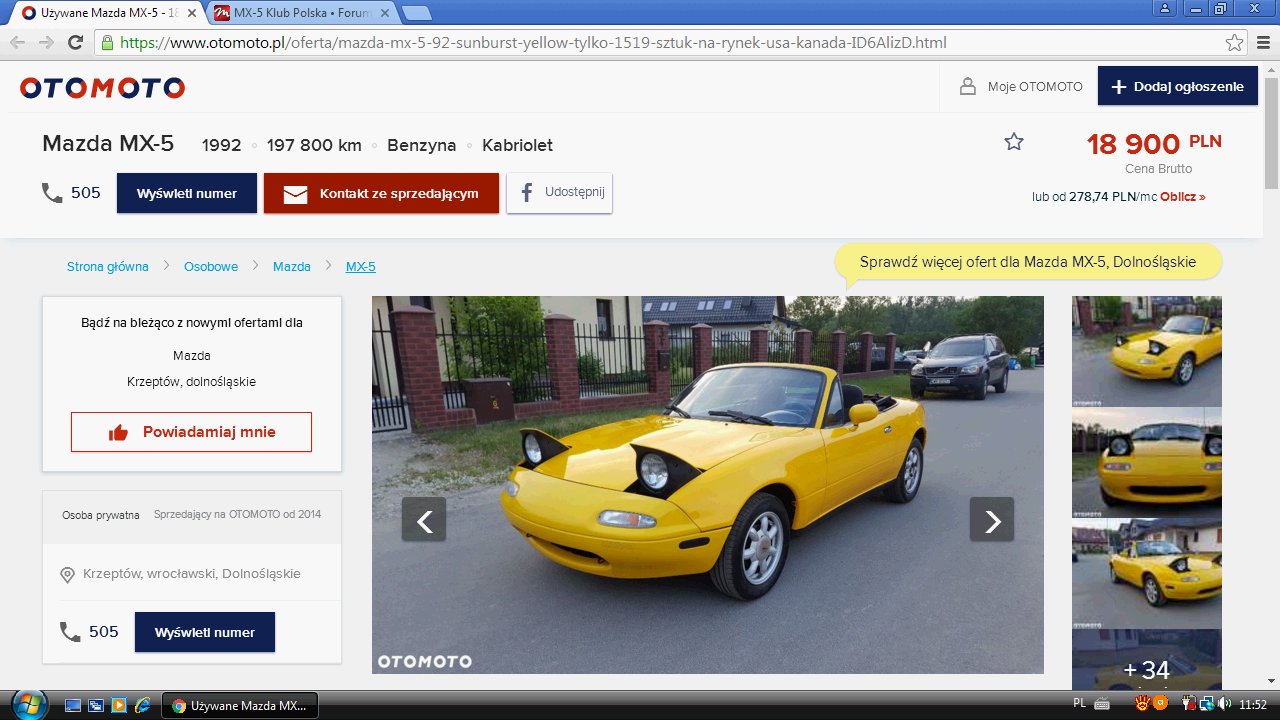Click Cena Brutto label
1280x720 pixels.
1158,169
